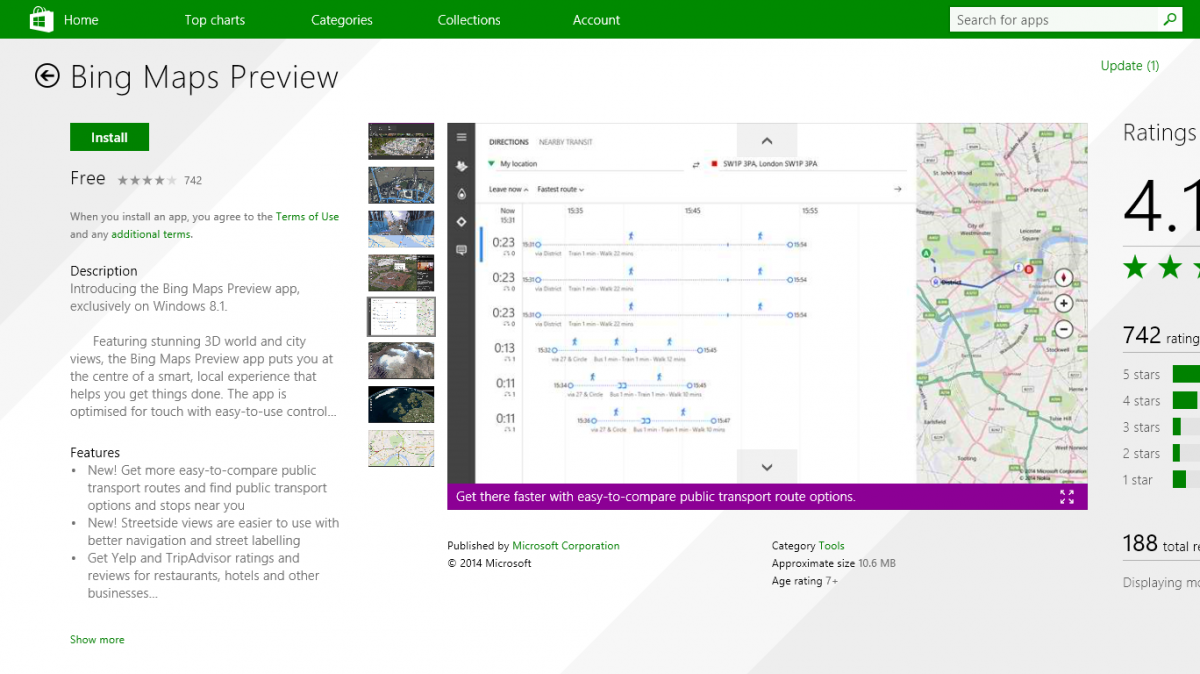Open hamburger menu in Bing Maps screenshot

point(461,138)
